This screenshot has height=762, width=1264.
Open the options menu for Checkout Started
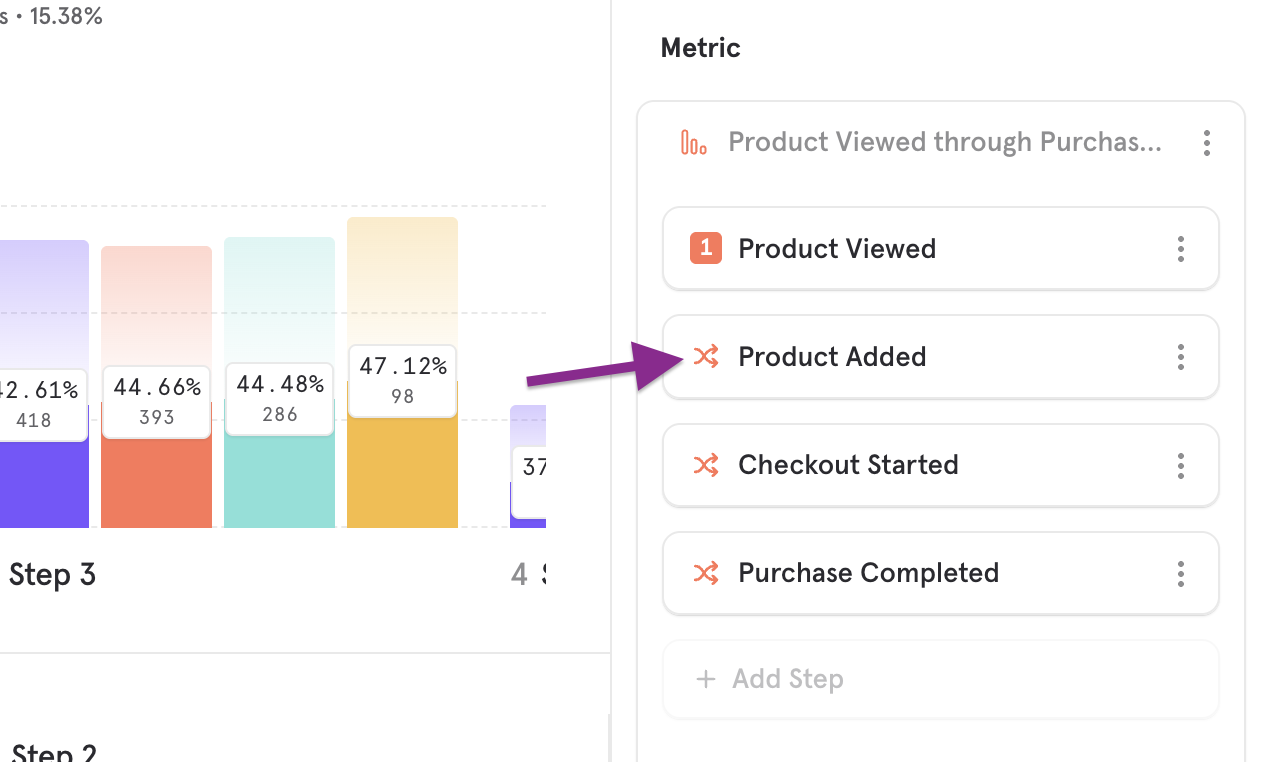click(x=1181, y=465)
